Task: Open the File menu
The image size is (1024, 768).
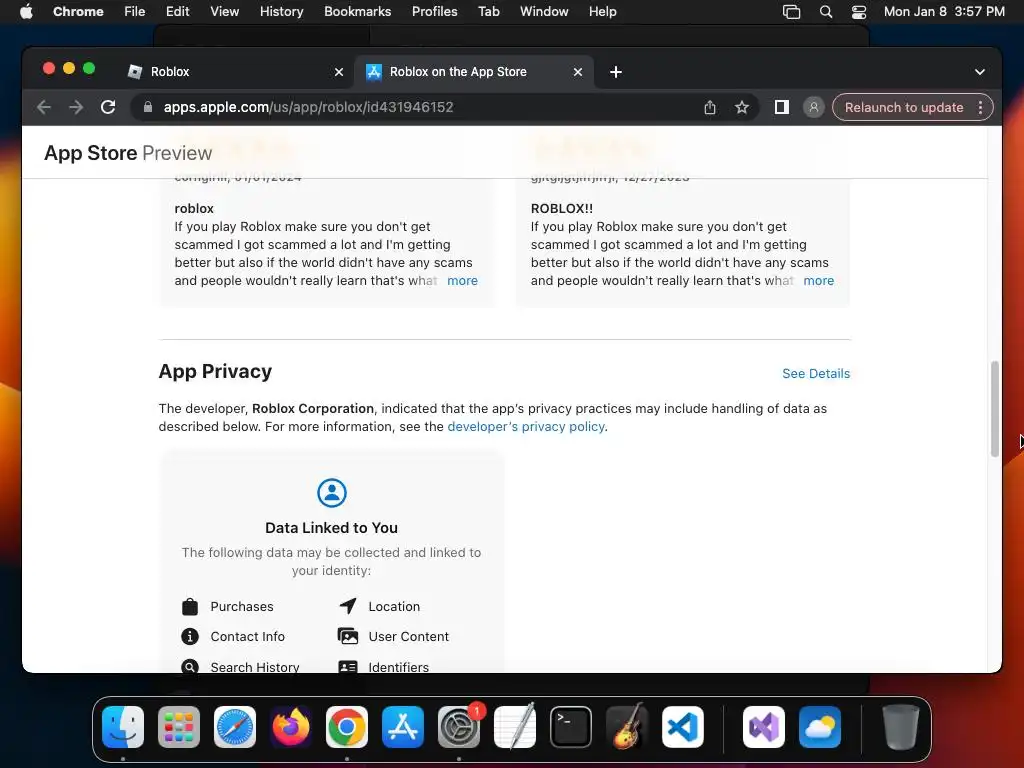Action: point(135,12)
